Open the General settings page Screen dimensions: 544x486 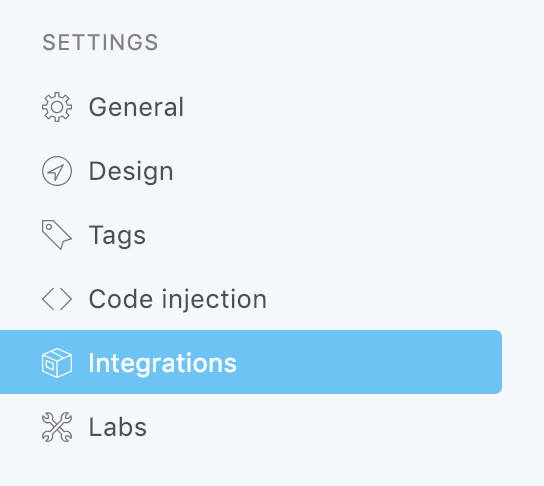(x=136, y=107)
